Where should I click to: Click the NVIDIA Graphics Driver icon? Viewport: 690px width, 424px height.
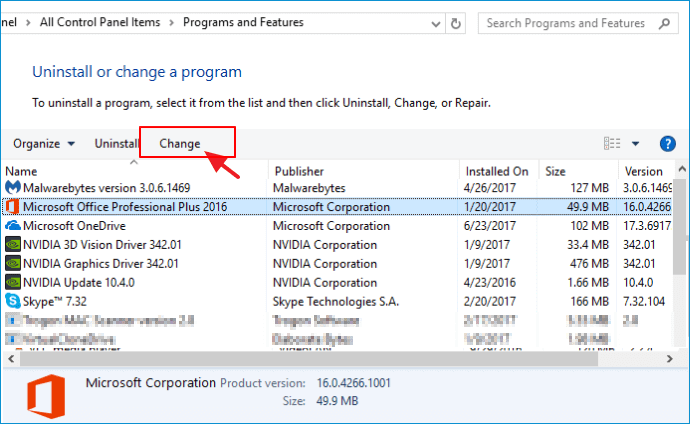13,263
